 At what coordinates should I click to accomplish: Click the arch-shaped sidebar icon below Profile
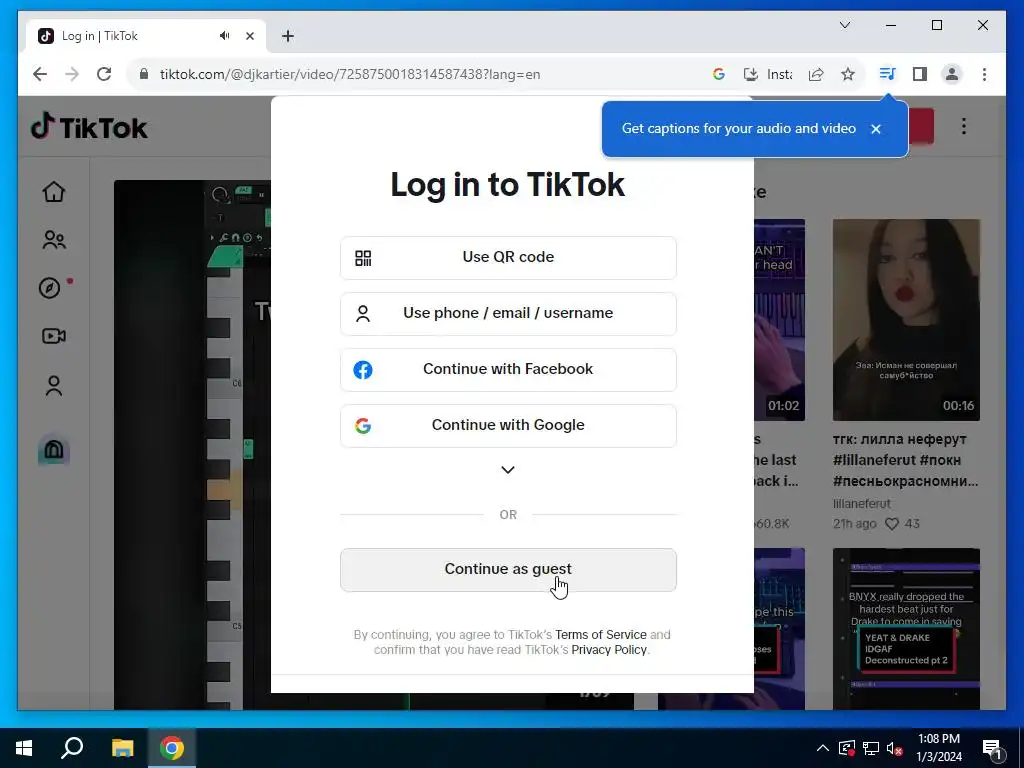(54, 450)
